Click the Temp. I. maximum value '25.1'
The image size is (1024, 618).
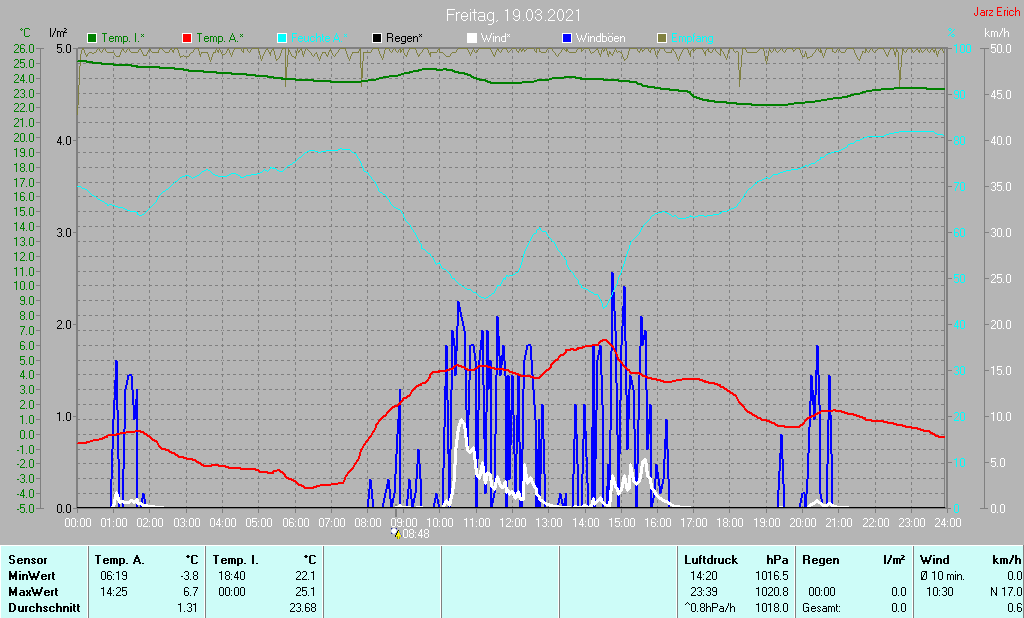[306, 592]
